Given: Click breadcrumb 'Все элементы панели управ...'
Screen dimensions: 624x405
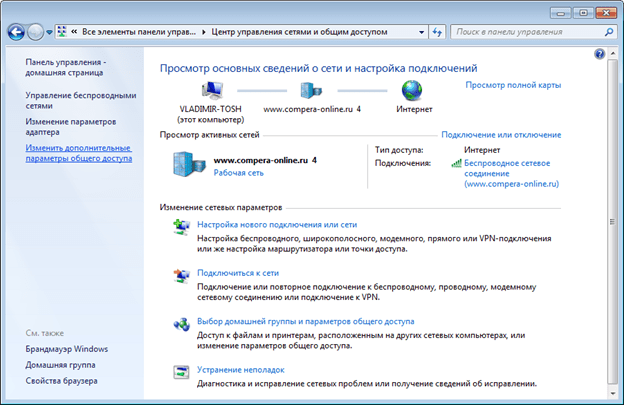Looking at the screenshot, I should (x=139, y=32).
